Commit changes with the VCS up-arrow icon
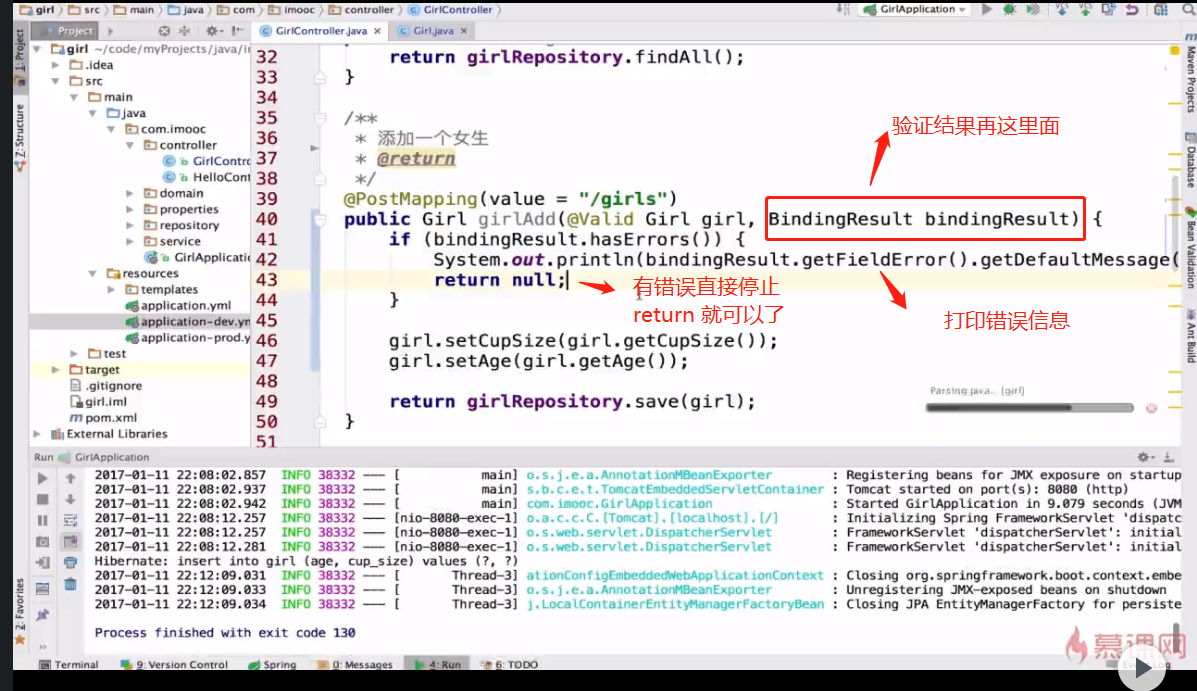The height and width of the screenshot is (691, 1197). [1085, 10]
